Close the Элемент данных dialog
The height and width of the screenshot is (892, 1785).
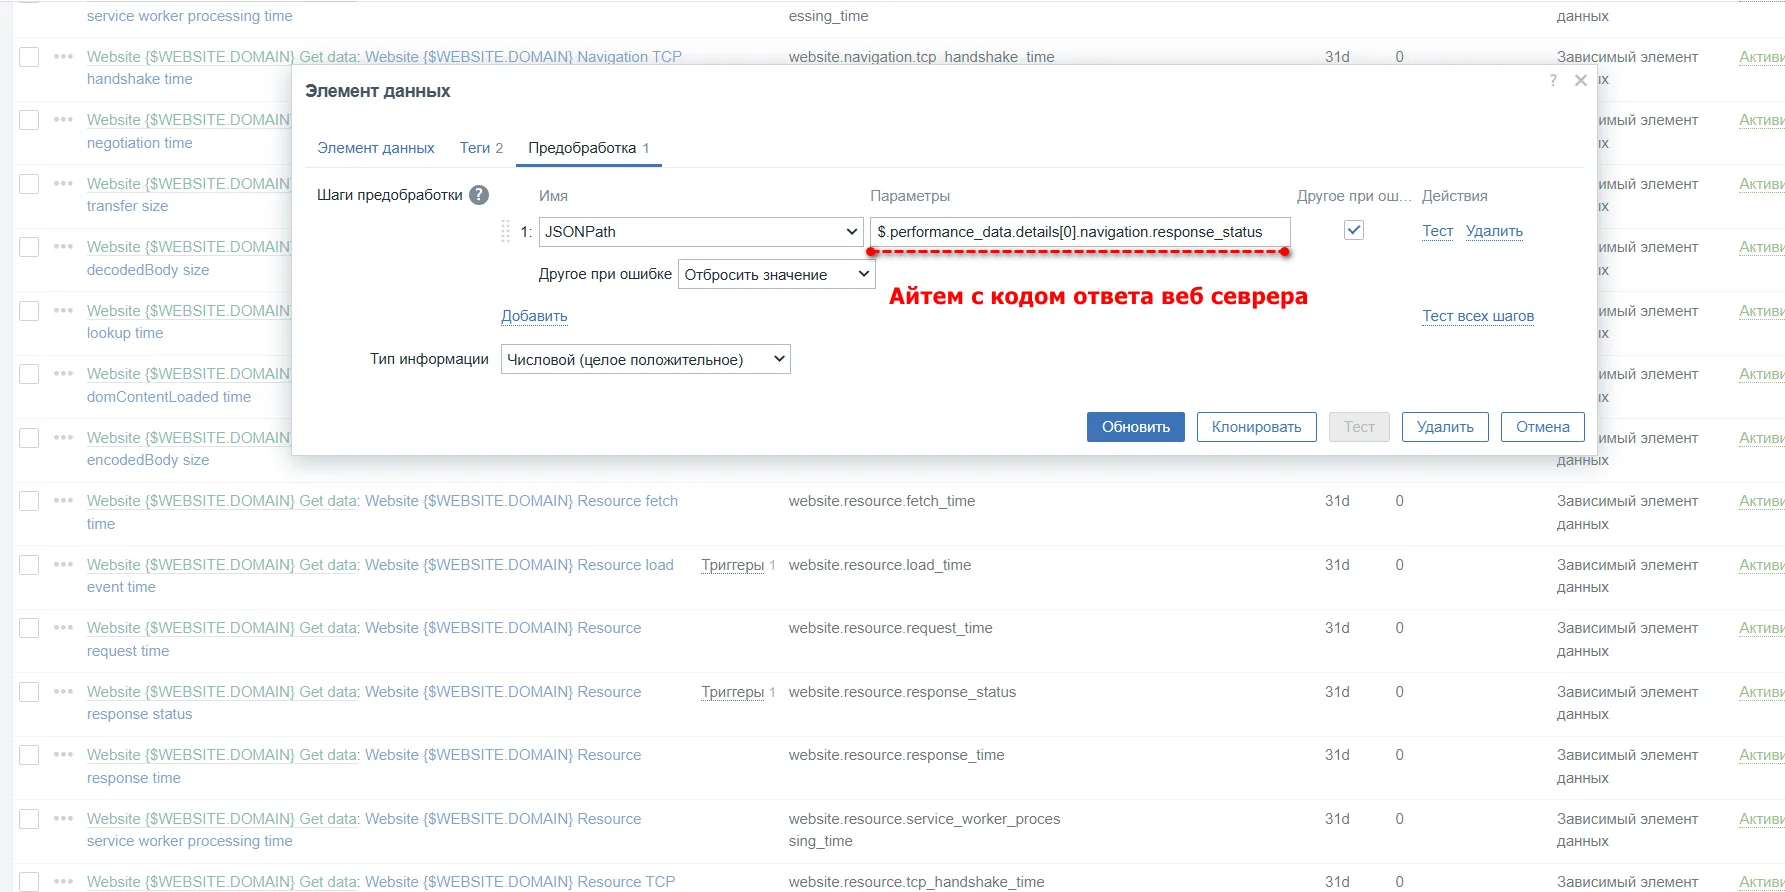(1581, 80)
